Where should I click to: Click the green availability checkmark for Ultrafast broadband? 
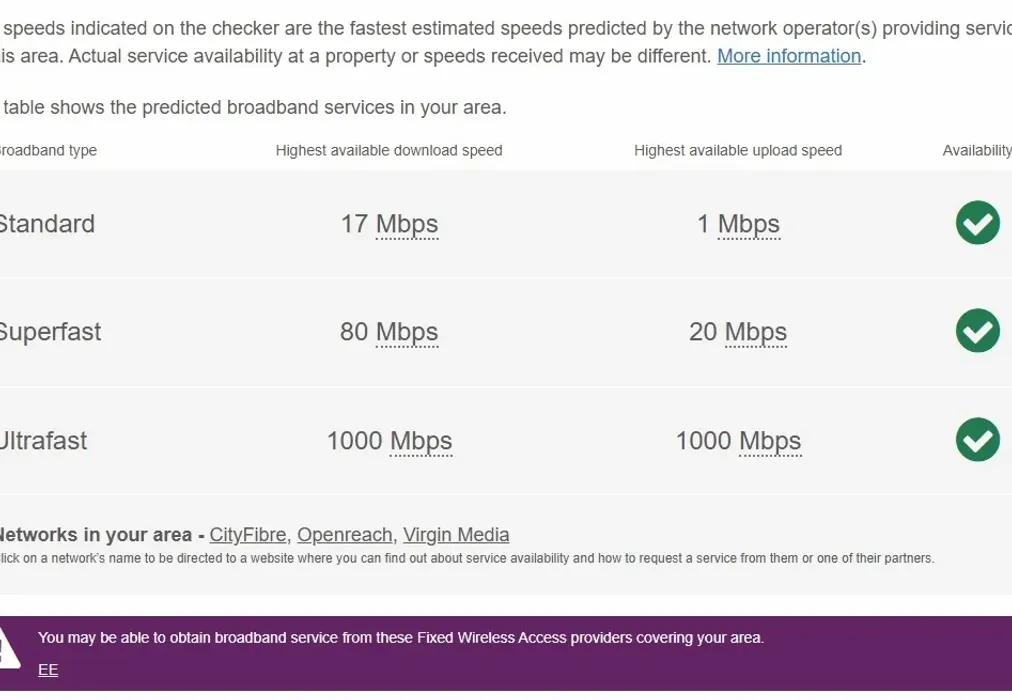coord(977,440)
